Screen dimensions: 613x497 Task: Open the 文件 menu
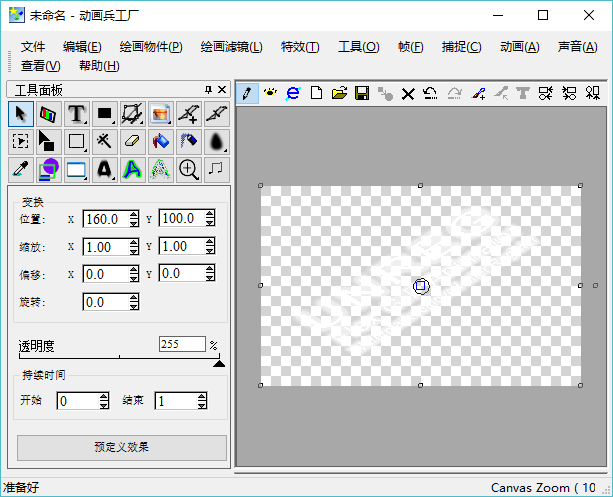tap(33, 47)
